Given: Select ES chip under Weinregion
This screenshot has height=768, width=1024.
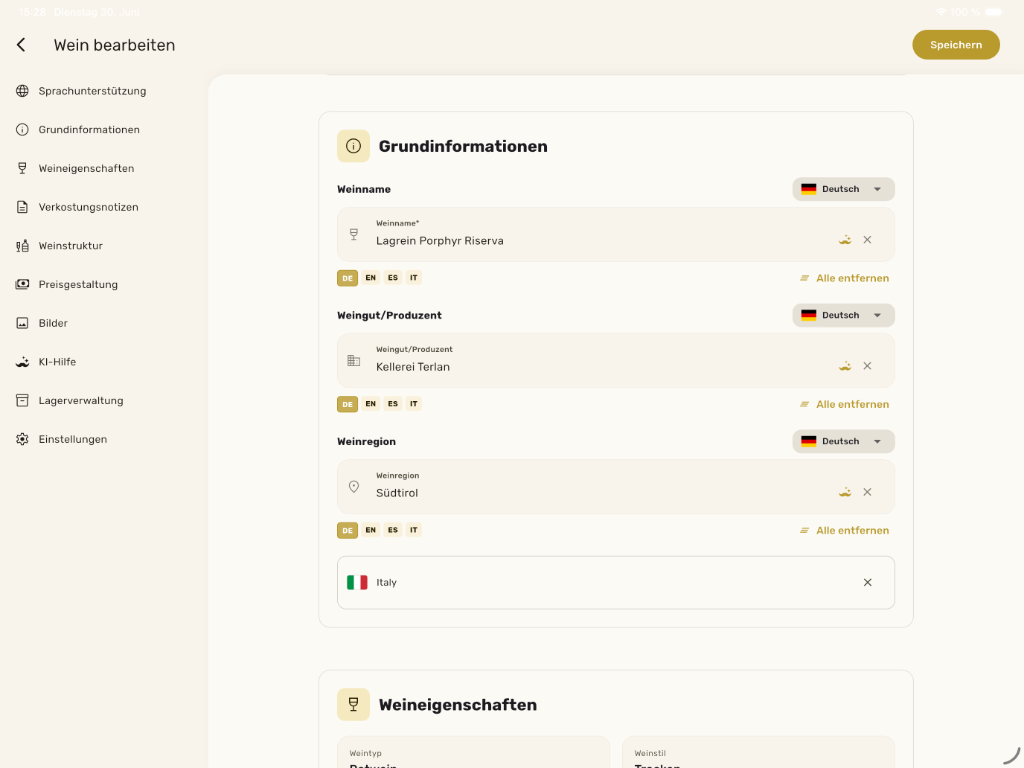Looking at the screenshot, I should coord(392,530).
